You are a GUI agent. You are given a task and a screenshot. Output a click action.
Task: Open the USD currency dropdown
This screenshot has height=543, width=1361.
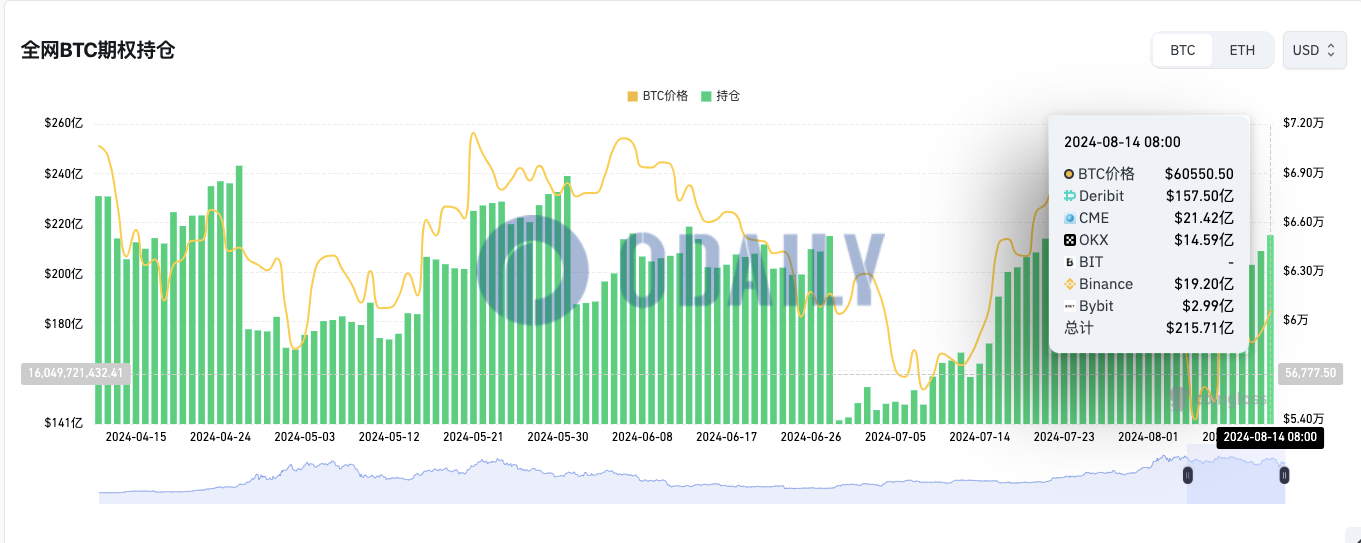(1314, 50)
